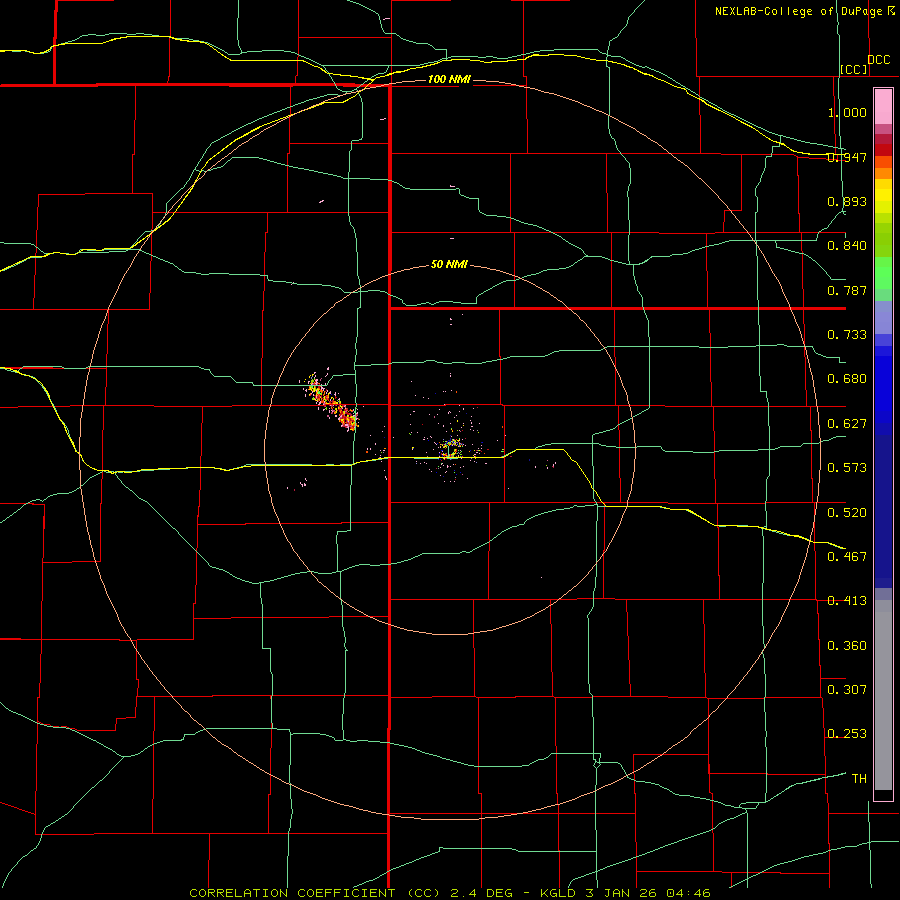Click the [CC] product label

(854, 69)
